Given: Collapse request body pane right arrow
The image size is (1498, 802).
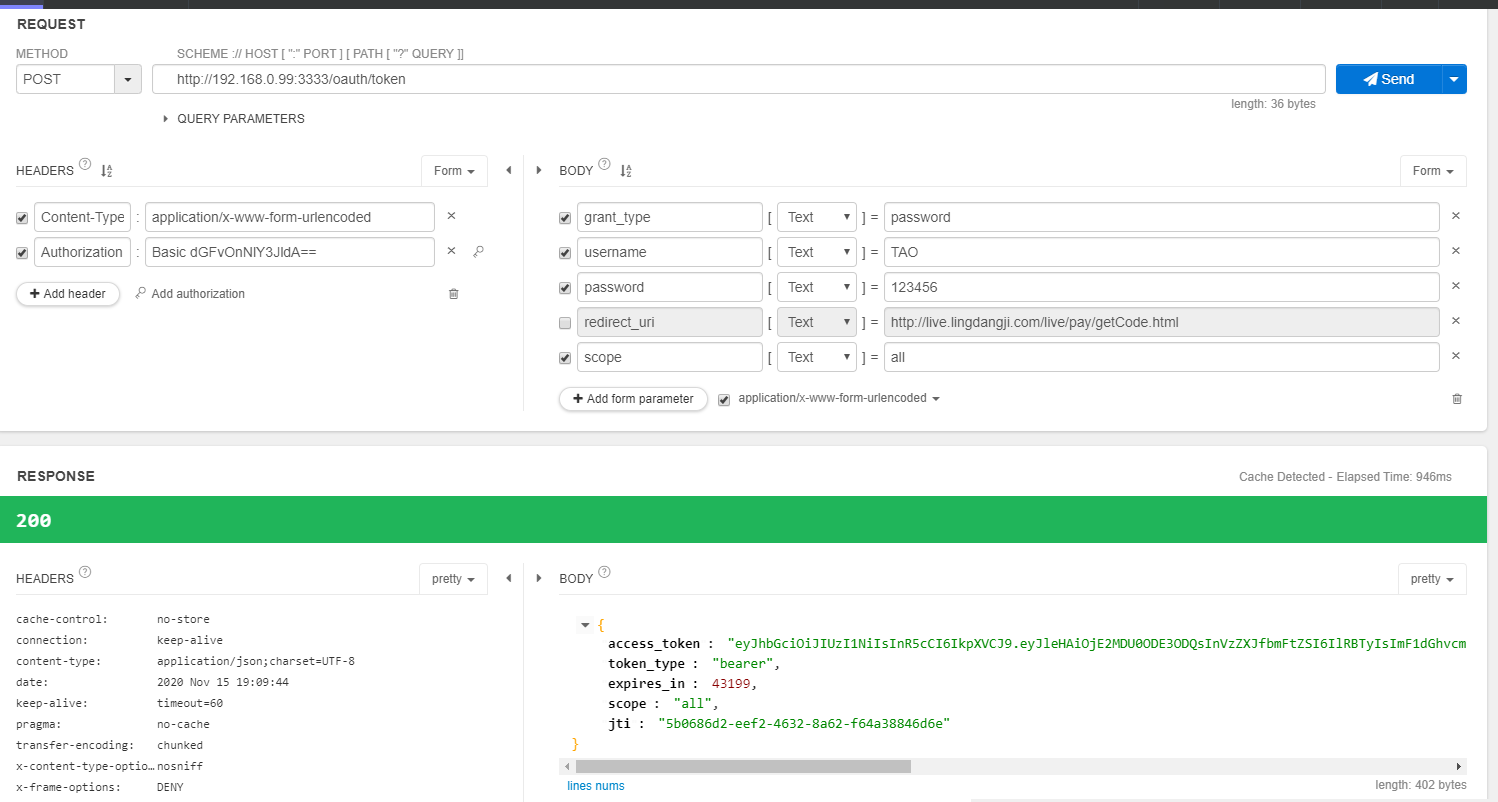Looking at the screenshot, I should [540, 171].
